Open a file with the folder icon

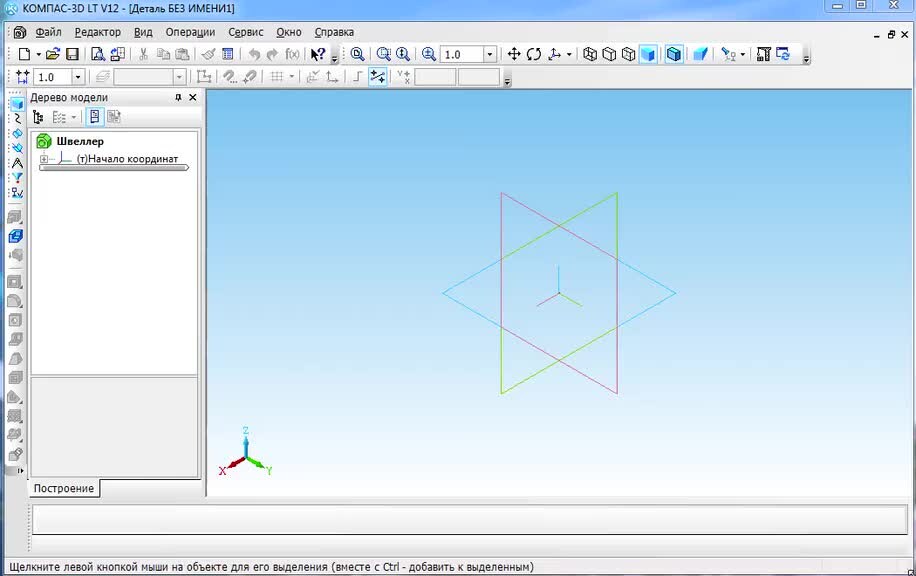[x=53, y=54]
